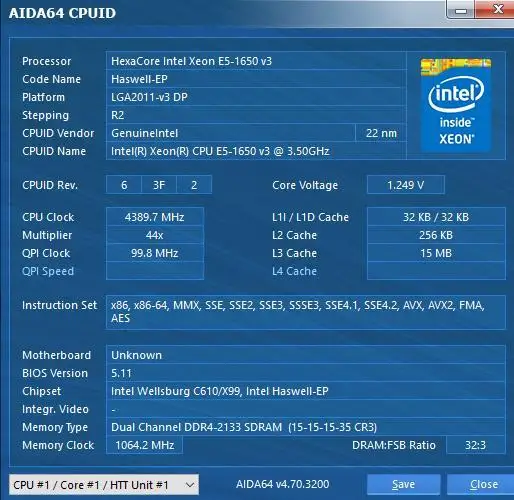Viewport: 514px width, 500px height.
Task: Click the grayed L4 Cache label
Action: (x=294, y=271)
